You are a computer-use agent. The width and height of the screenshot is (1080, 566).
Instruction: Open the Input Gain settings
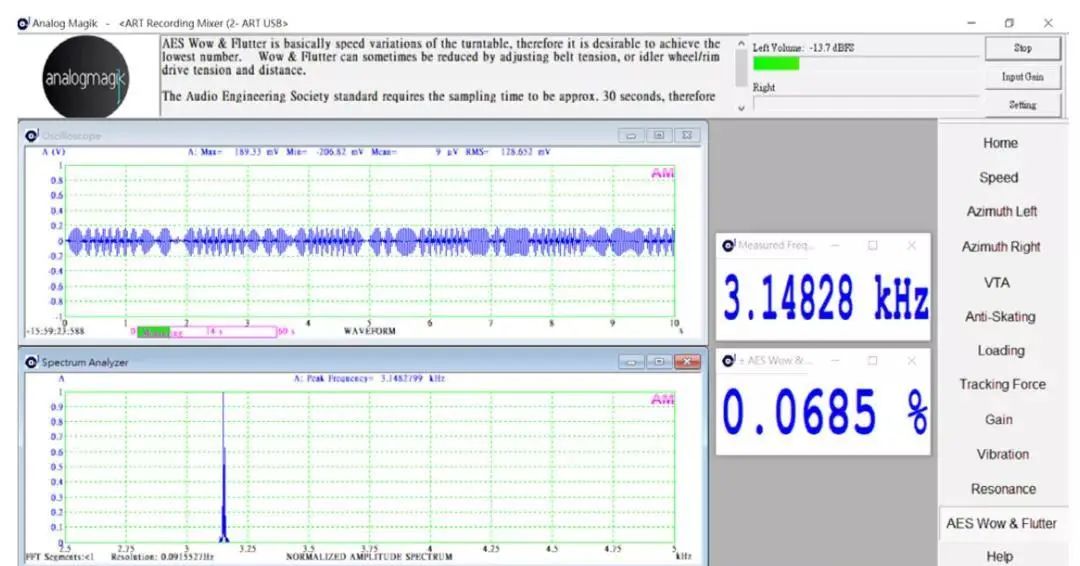click(1022, 77)
